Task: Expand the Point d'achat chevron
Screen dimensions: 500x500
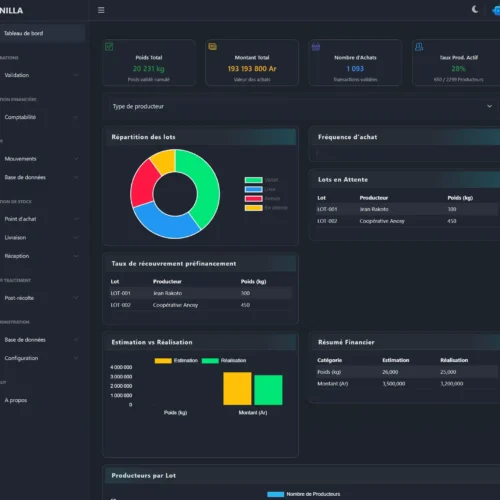Action: 76,219
